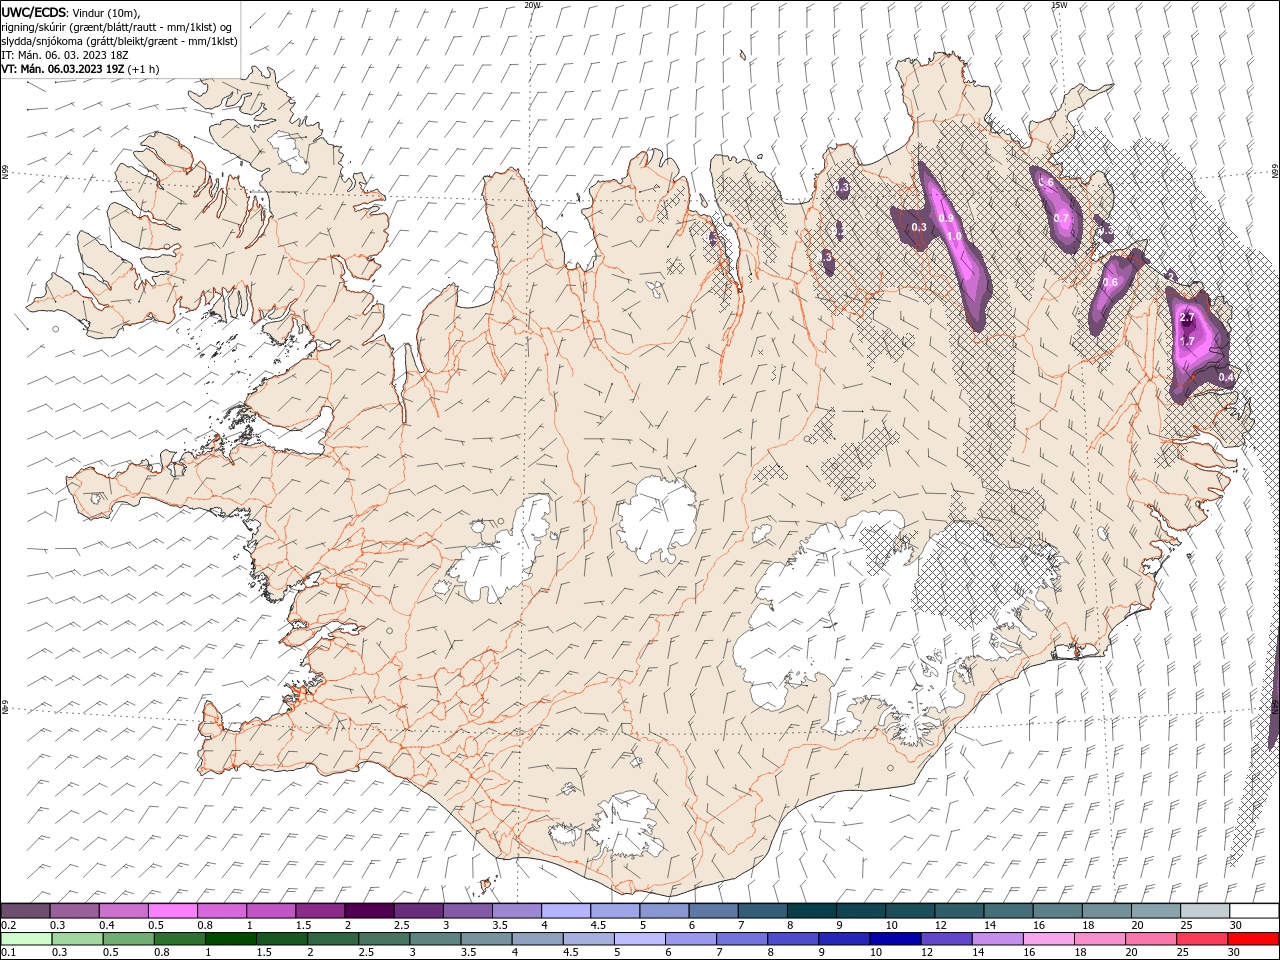
Task: Pick snow-scale swatch between 0.2 and 0.3
Action: (x=25, y=911)
